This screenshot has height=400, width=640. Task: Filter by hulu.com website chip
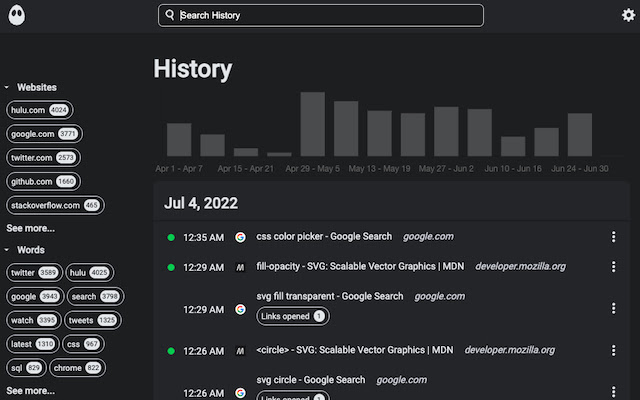40,110
